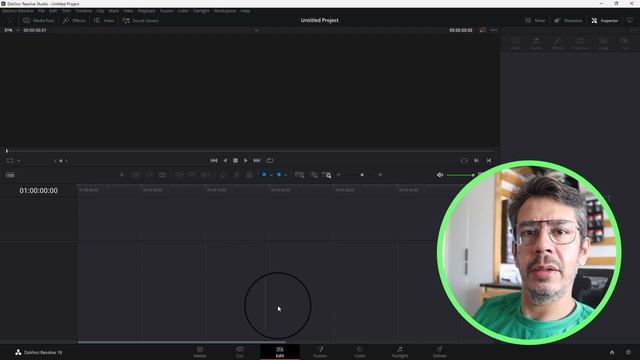Toggle Snapping magnet icon

coord(223,175)
